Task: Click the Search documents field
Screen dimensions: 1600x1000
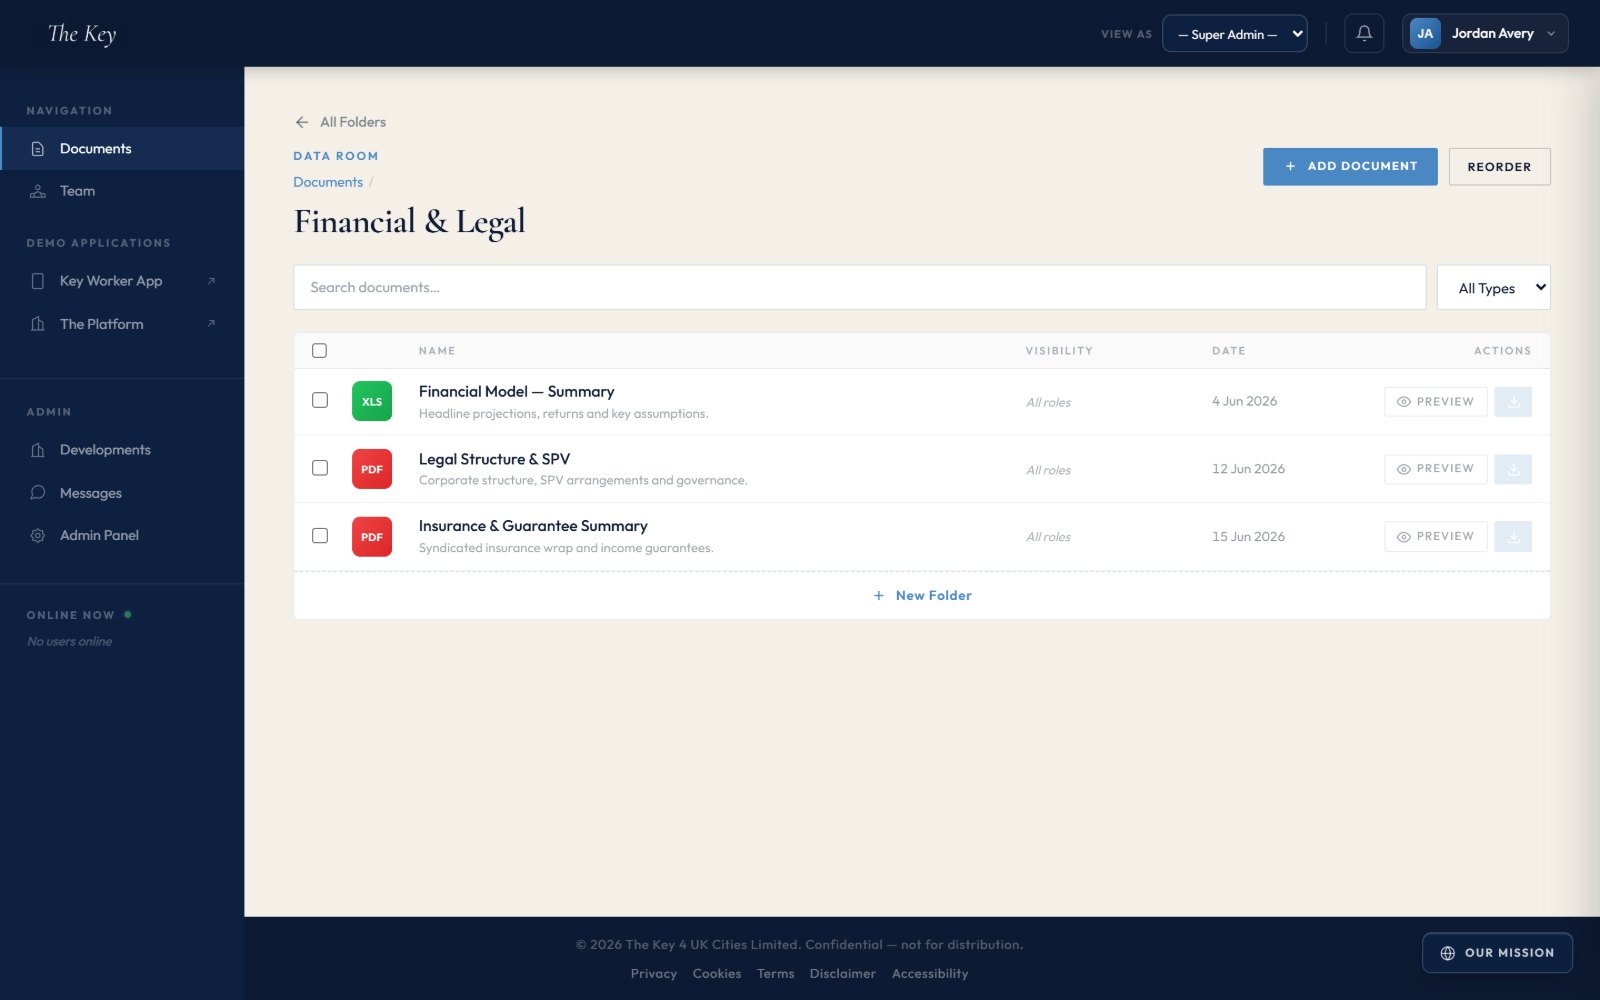Action: click(860, 288)
